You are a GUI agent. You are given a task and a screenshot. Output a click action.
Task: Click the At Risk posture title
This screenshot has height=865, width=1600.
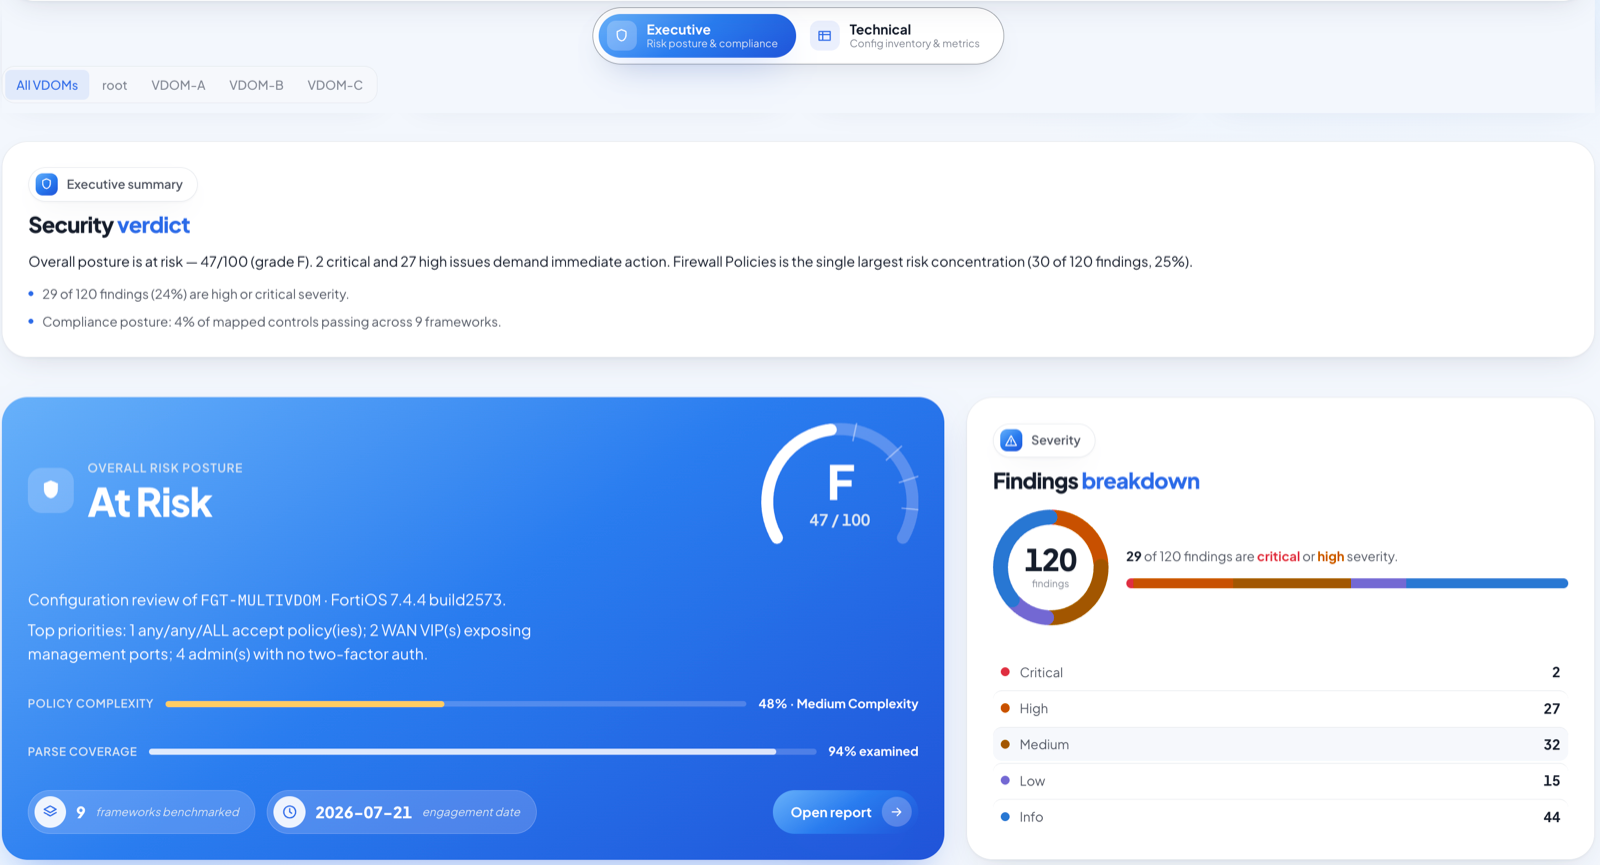150,502
